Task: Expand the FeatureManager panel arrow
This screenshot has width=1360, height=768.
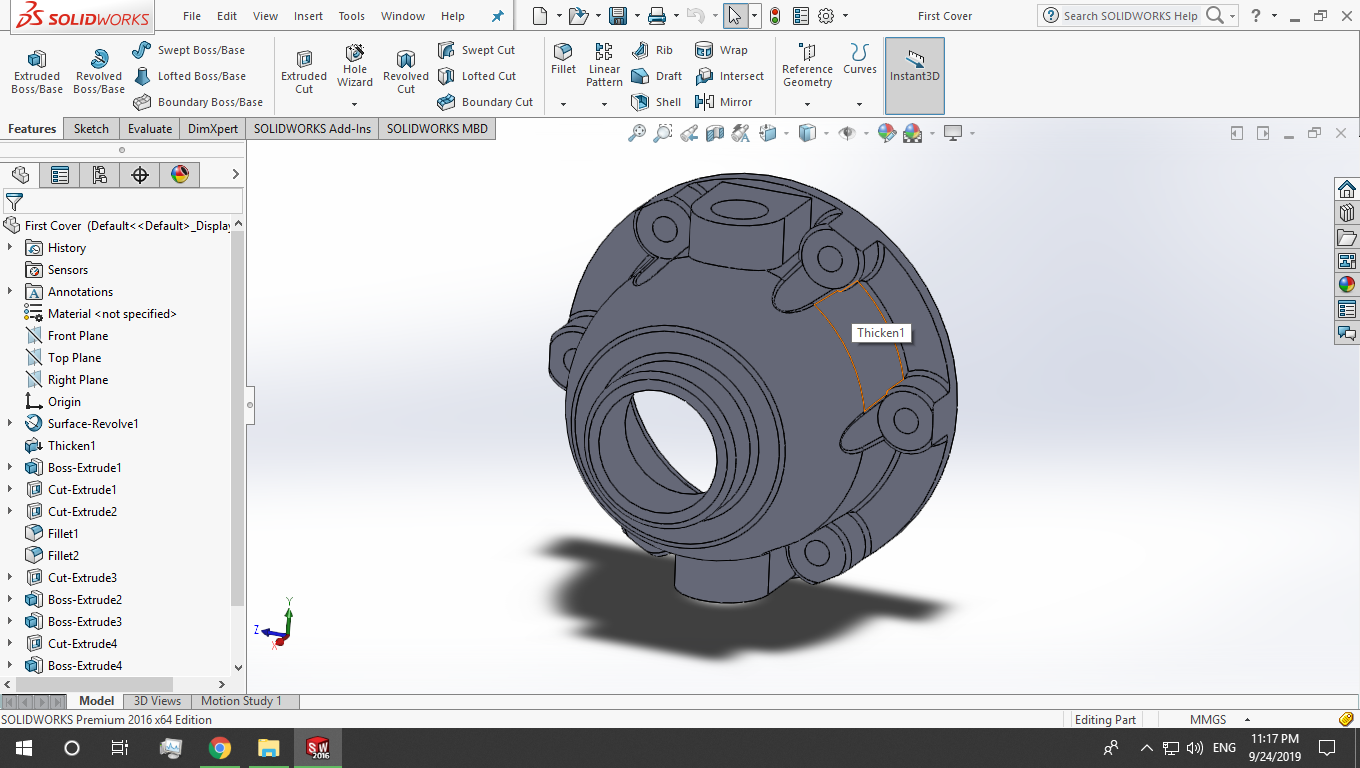Action: (x=236, y=175)
